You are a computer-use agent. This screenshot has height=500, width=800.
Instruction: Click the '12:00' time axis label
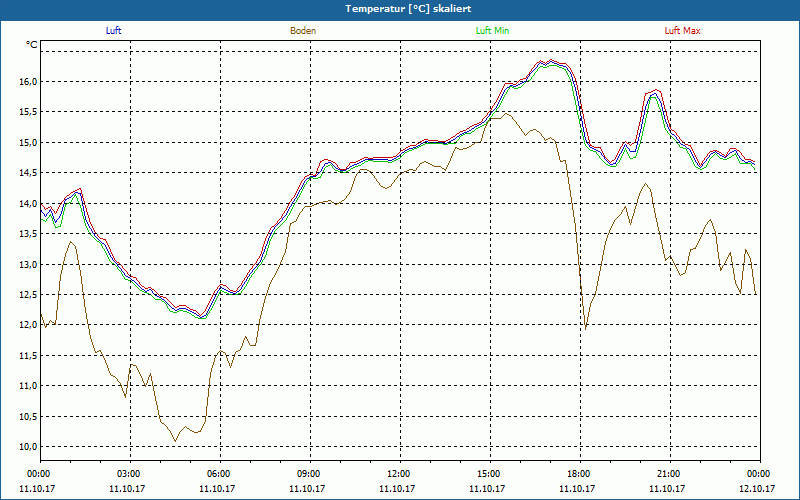pos(400,474)
